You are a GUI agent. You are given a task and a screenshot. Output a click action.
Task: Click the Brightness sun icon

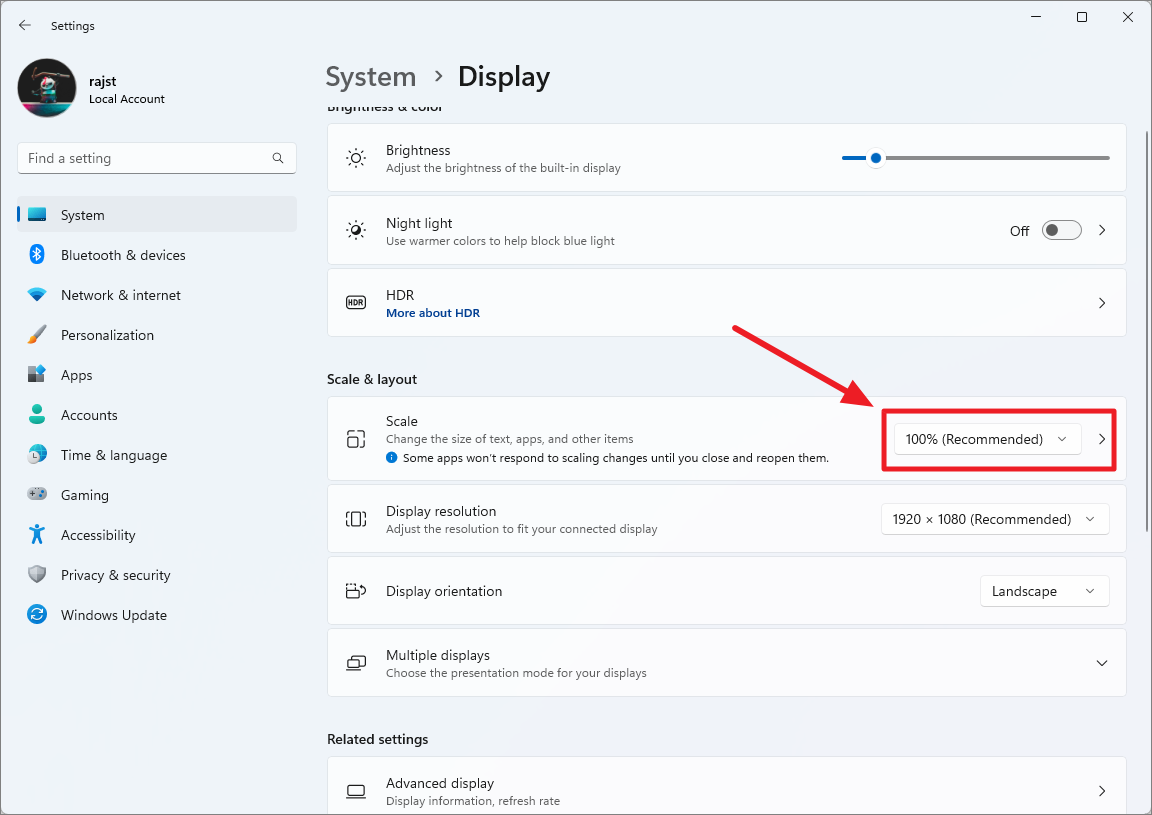356,157
